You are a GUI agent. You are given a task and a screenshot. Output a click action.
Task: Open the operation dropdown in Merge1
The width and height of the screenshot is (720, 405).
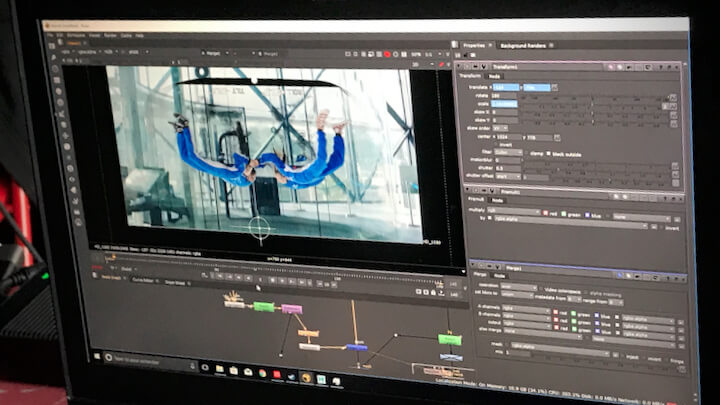(518, 287)
